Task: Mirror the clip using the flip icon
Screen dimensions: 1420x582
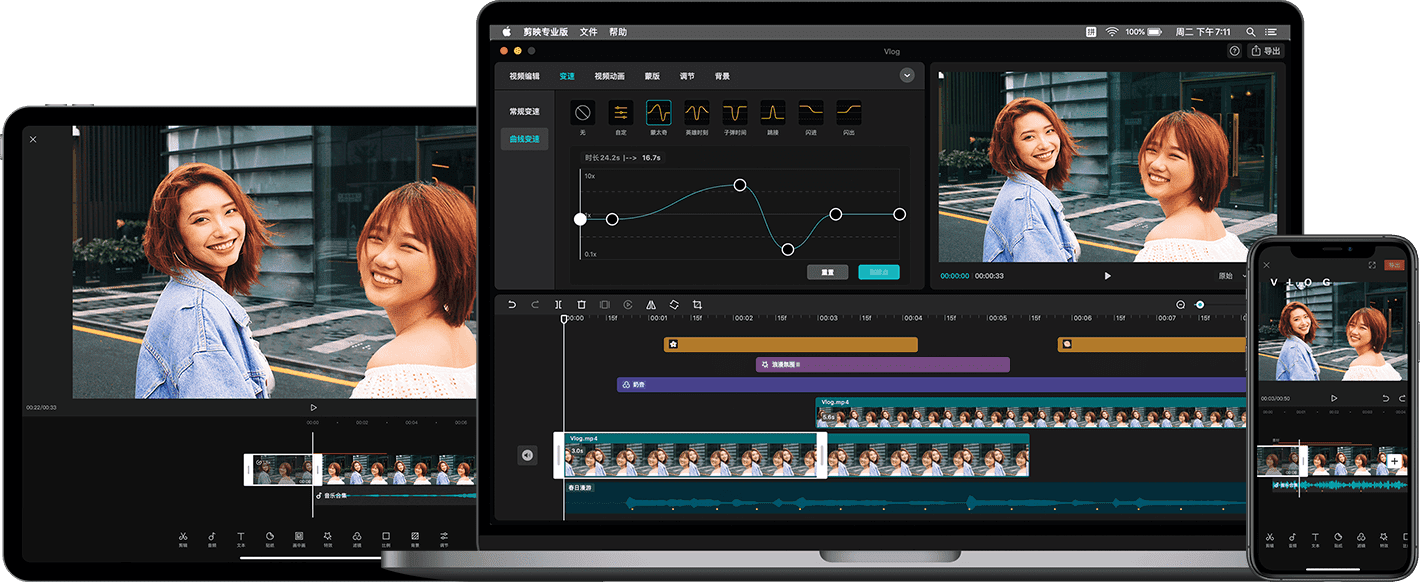Action: pos(651,304)
